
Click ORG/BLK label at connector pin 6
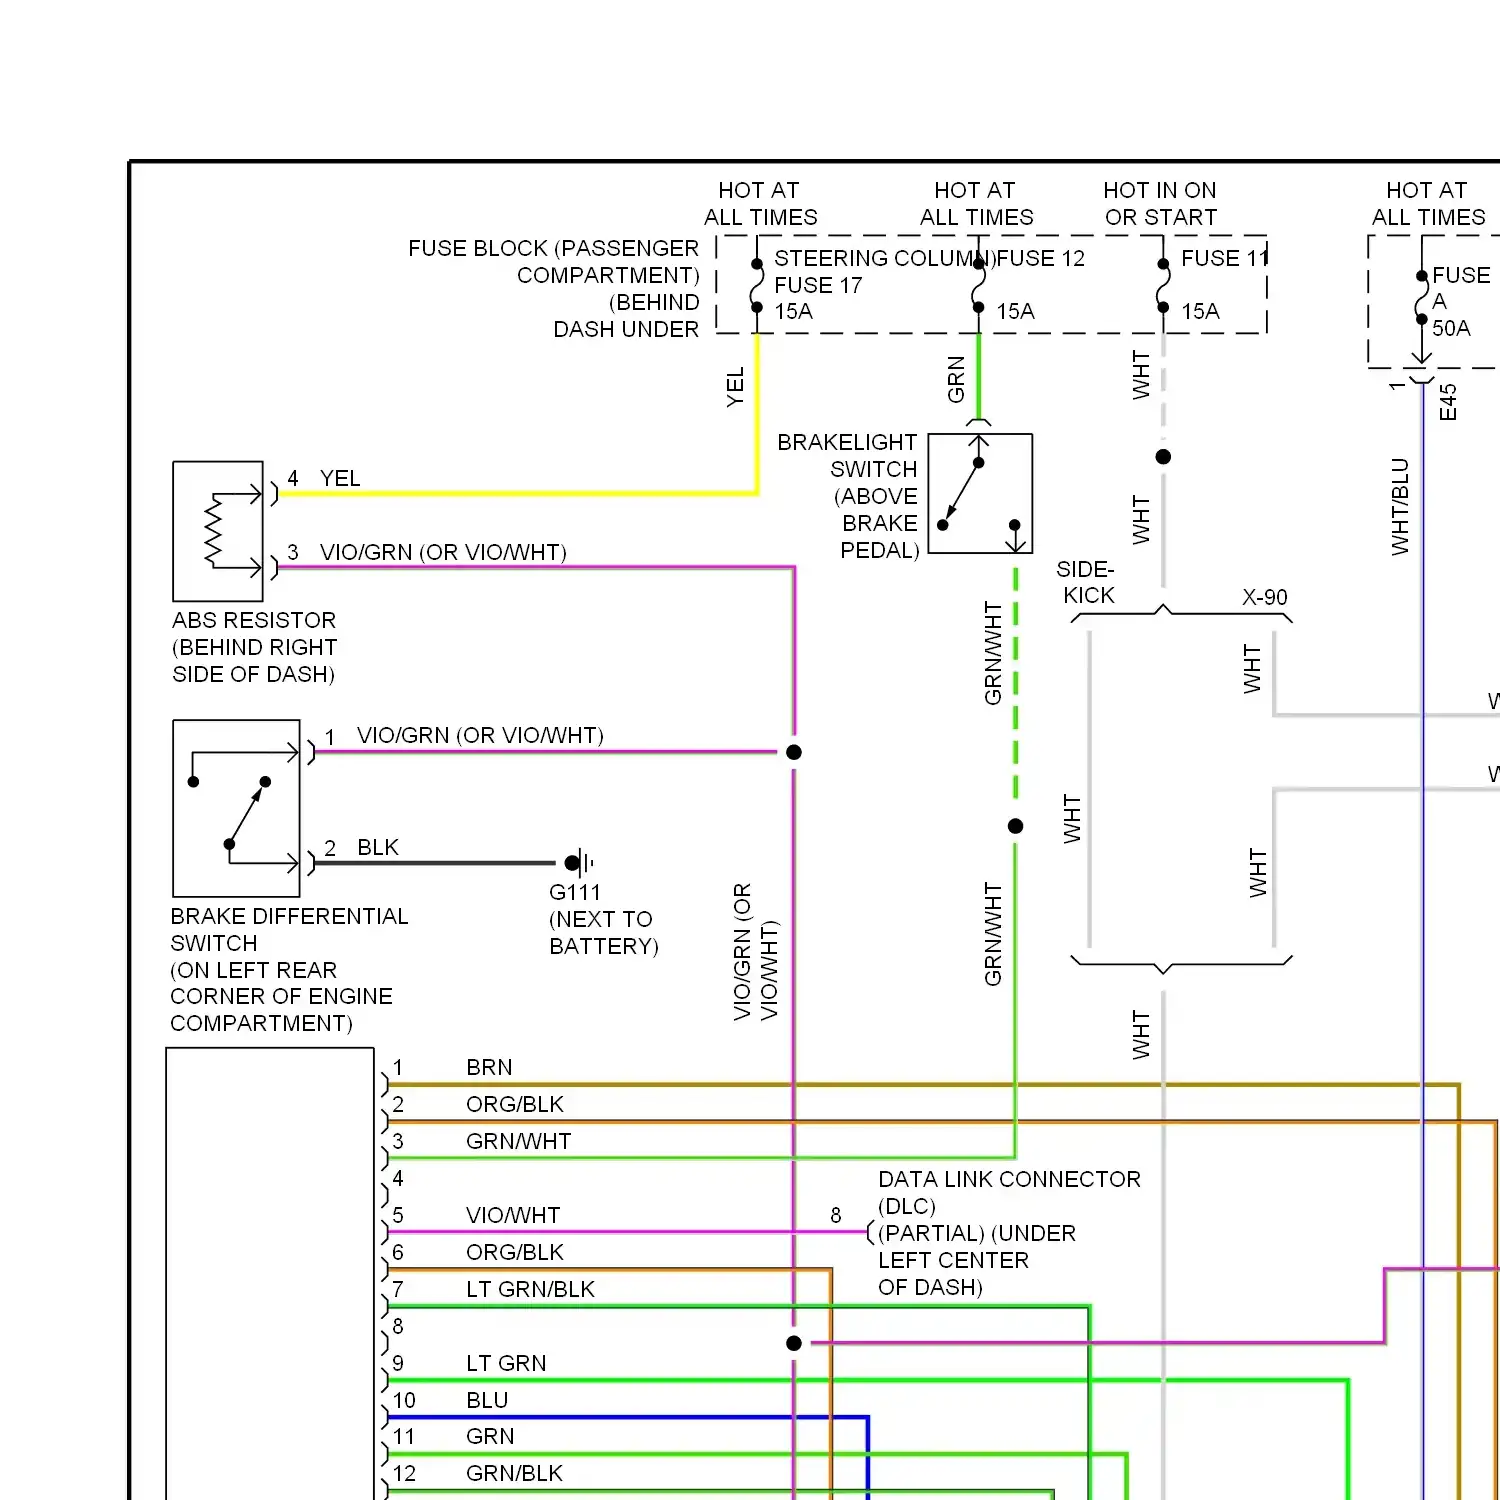pos(515,1252)
